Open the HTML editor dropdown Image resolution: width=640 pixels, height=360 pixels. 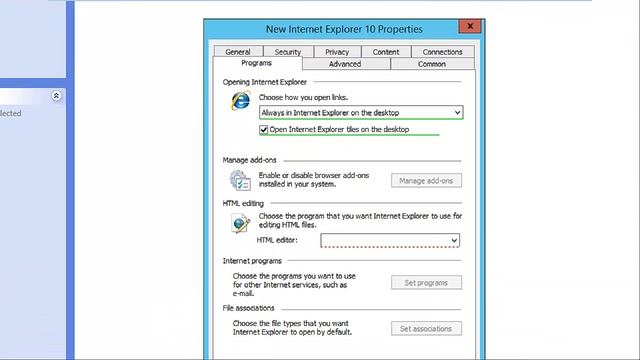click(x=390, y=240)
